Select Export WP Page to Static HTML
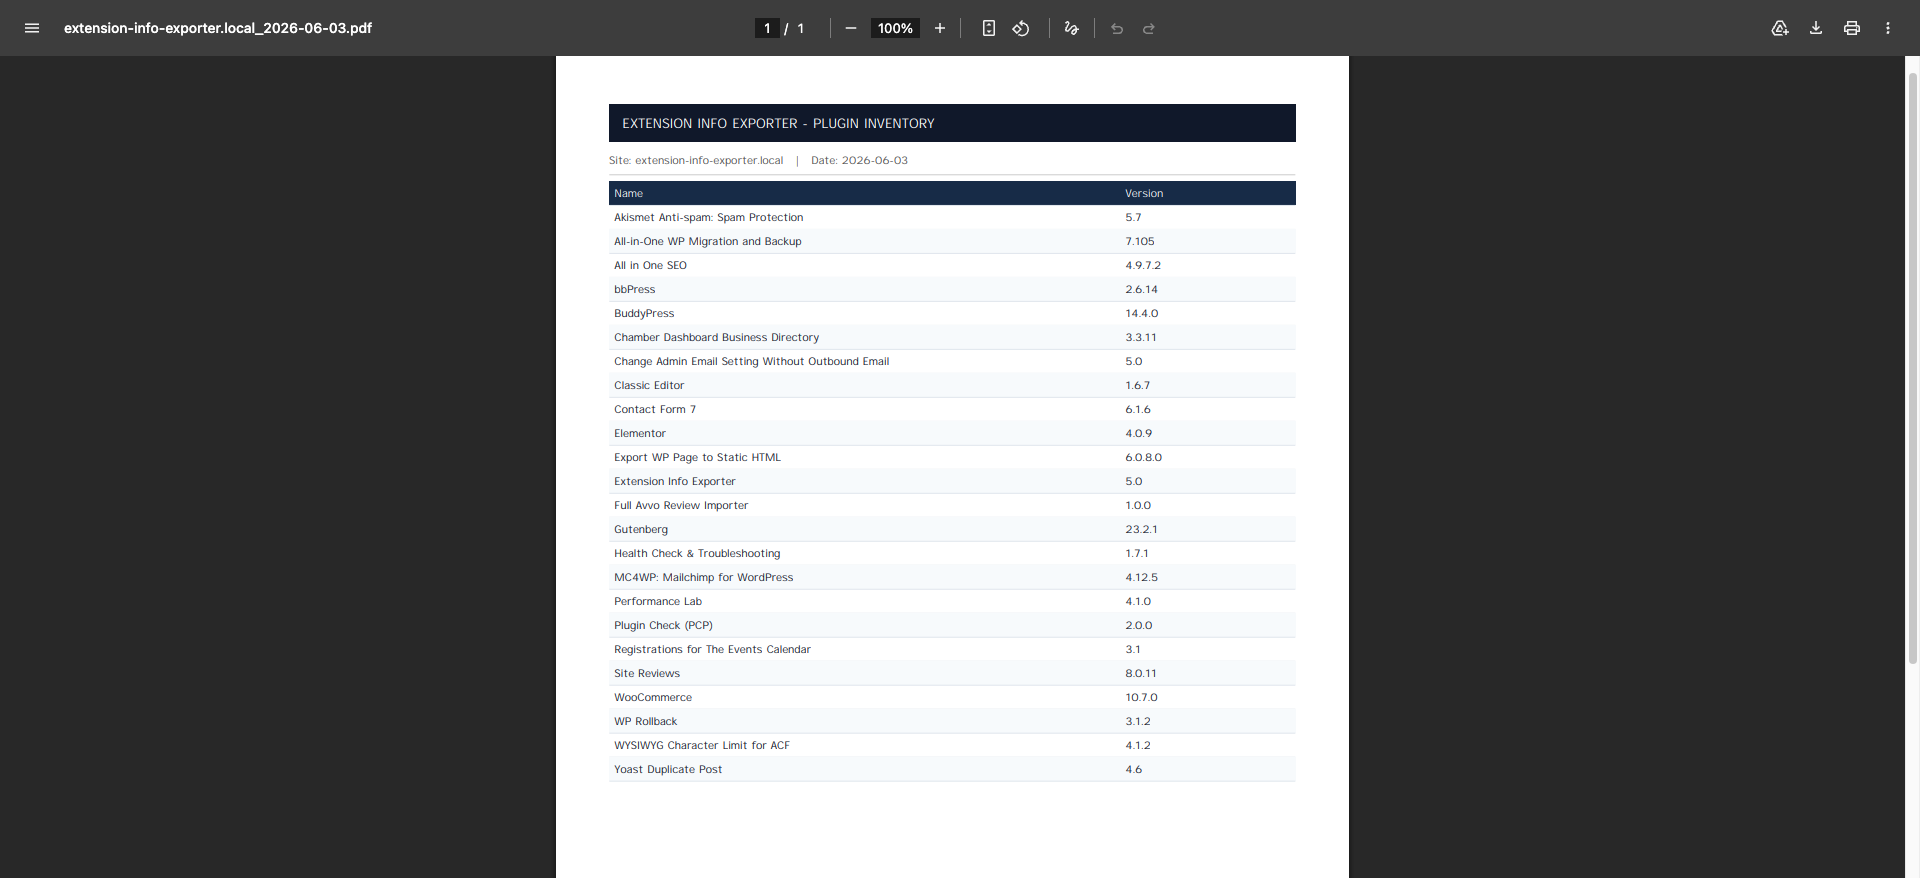This screenshot has width=1920, height=878. coord(697,457)
